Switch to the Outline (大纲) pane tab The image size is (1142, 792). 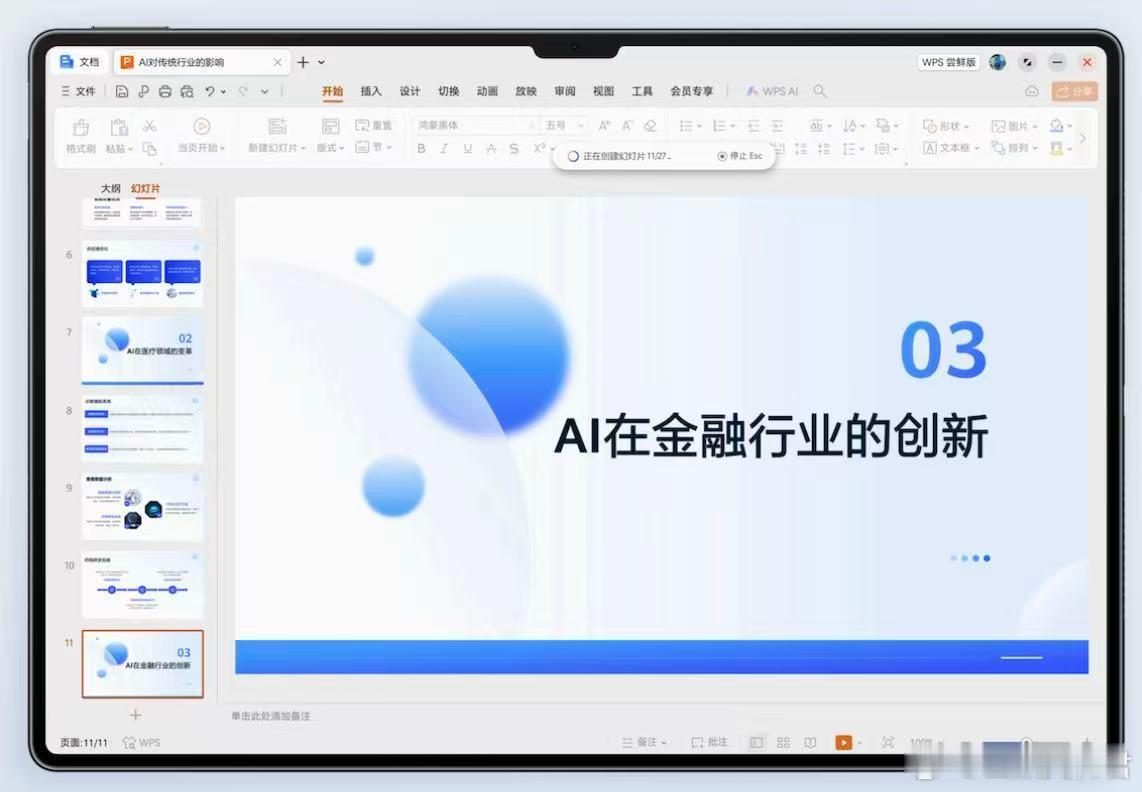111,189
